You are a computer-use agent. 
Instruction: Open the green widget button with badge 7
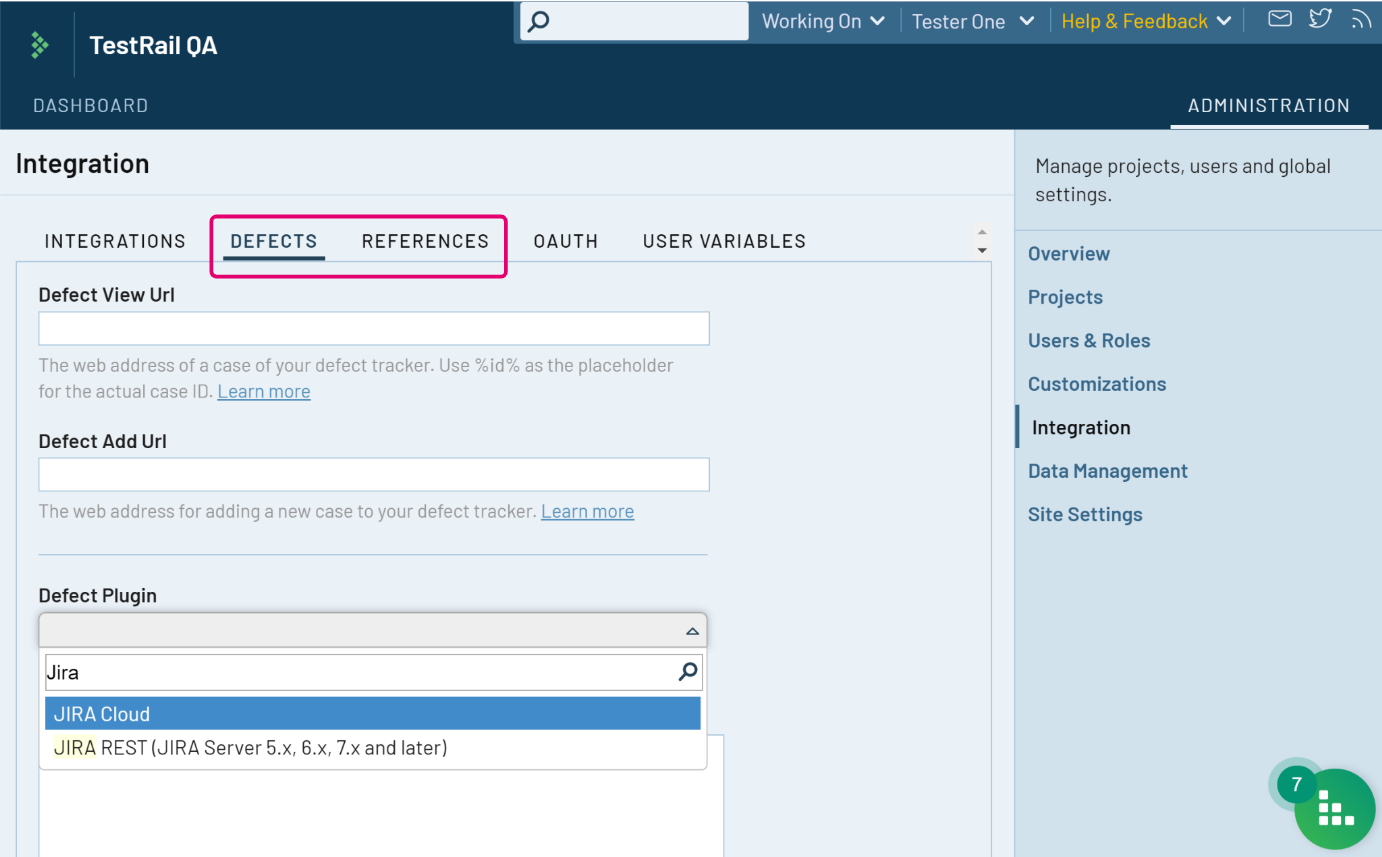click(x=1335, y=808)
